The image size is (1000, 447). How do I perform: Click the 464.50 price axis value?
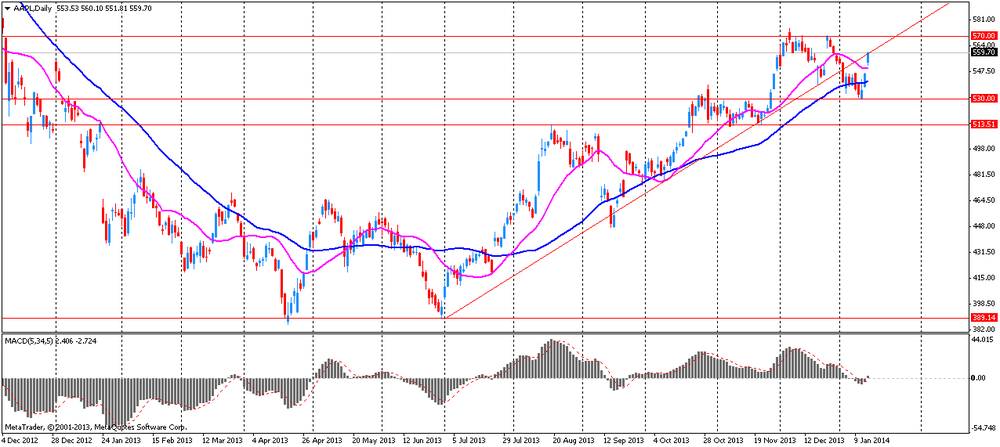983,200
